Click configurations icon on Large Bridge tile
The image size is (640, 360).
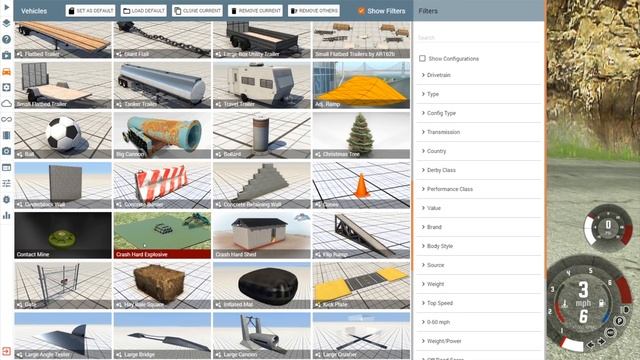(119, 355)
